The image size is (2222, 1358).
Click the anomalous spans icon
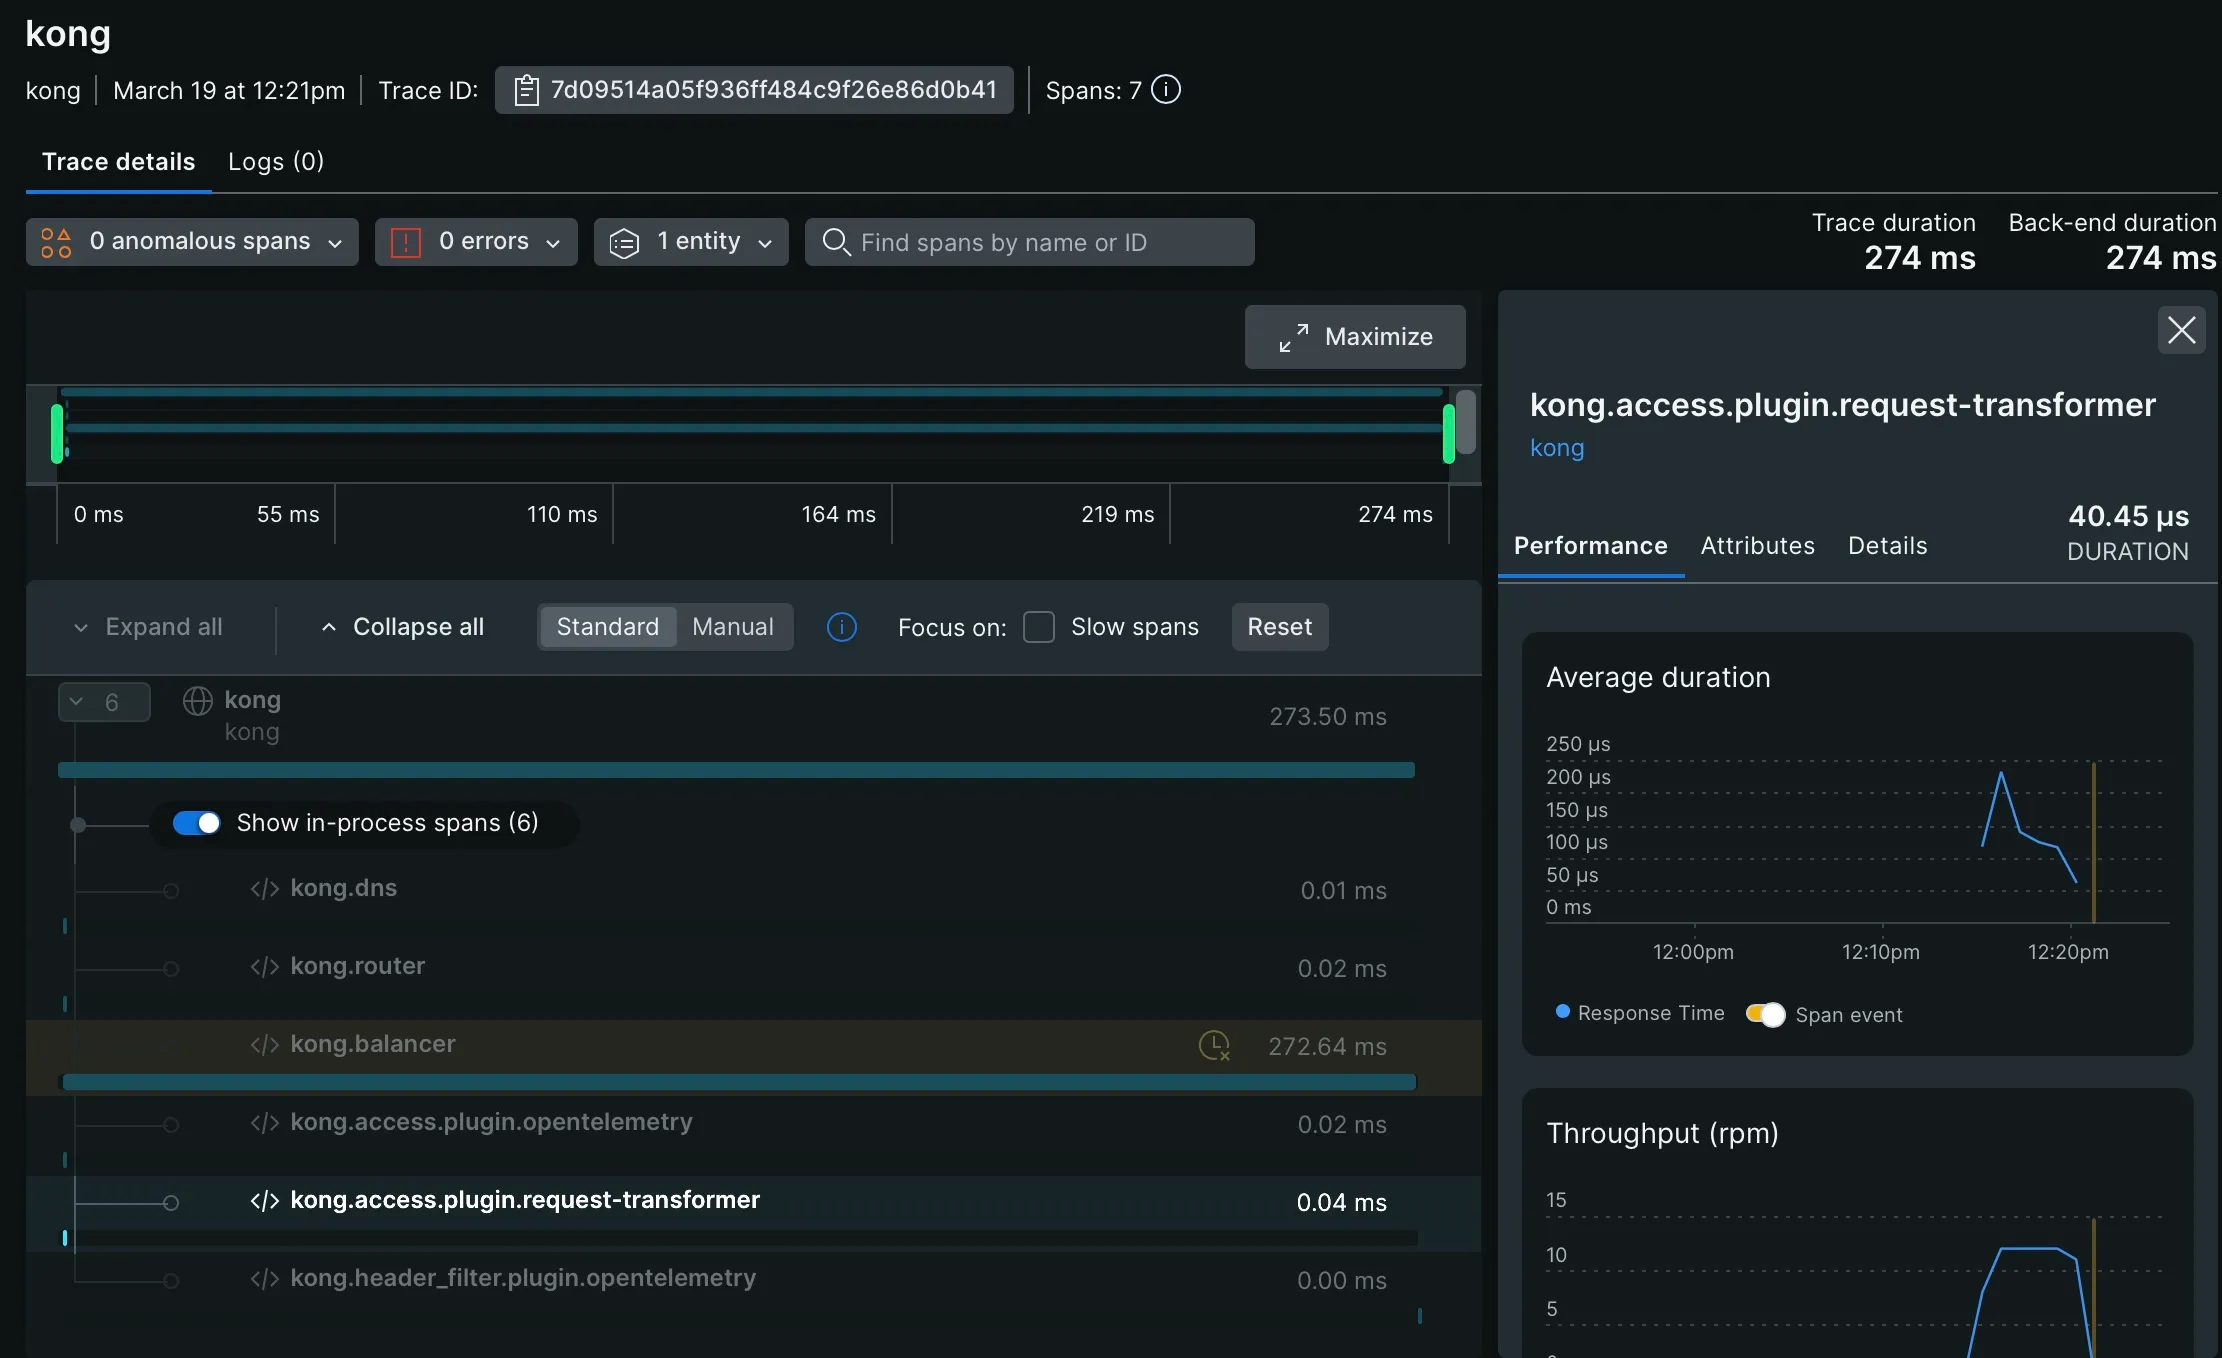click(56, 242)
